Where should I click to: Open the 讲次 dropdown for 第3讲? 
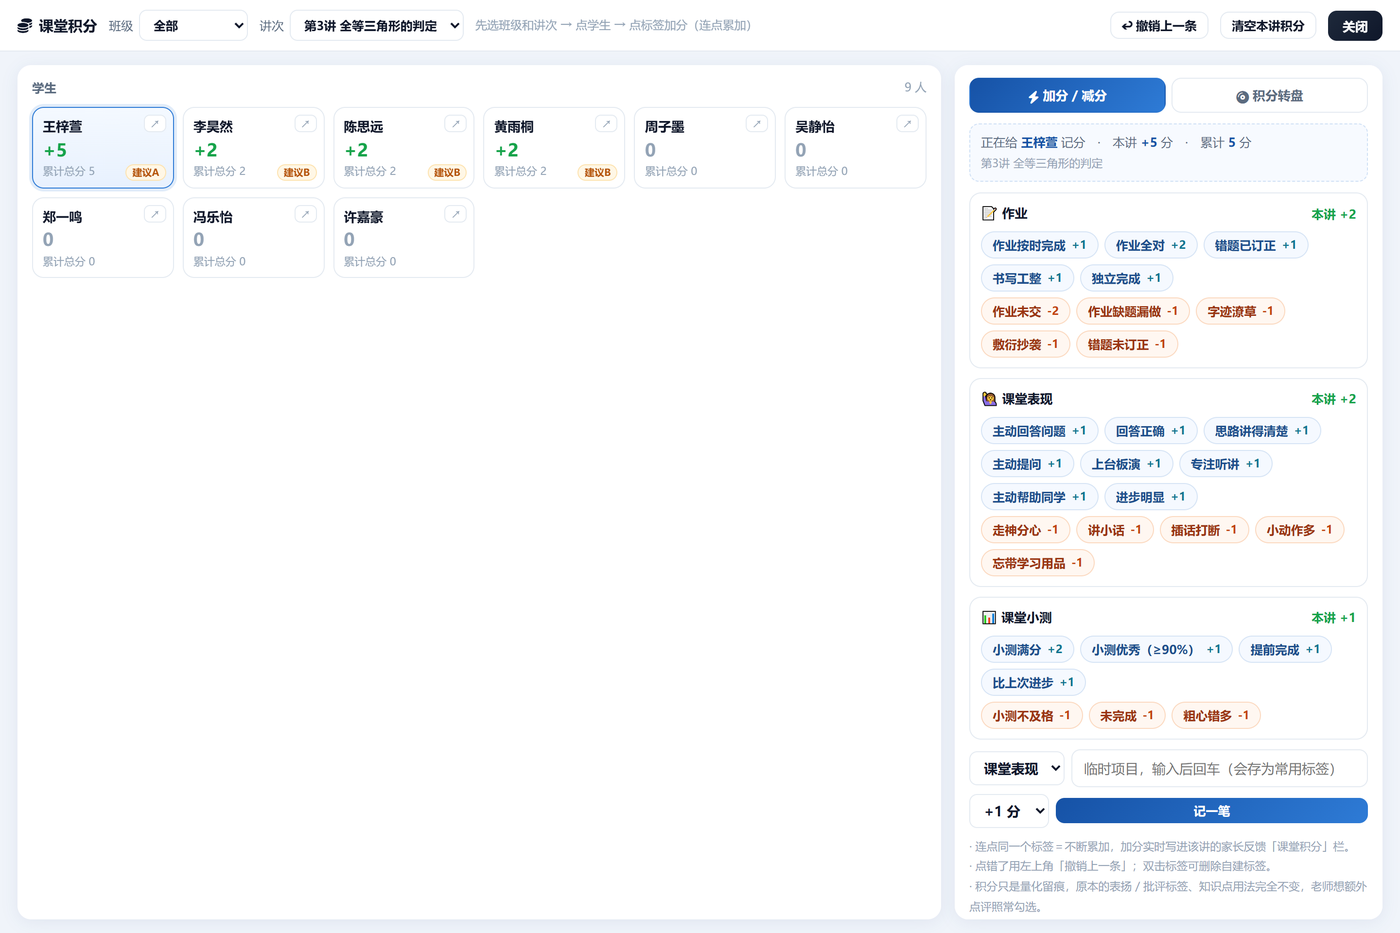377,26
